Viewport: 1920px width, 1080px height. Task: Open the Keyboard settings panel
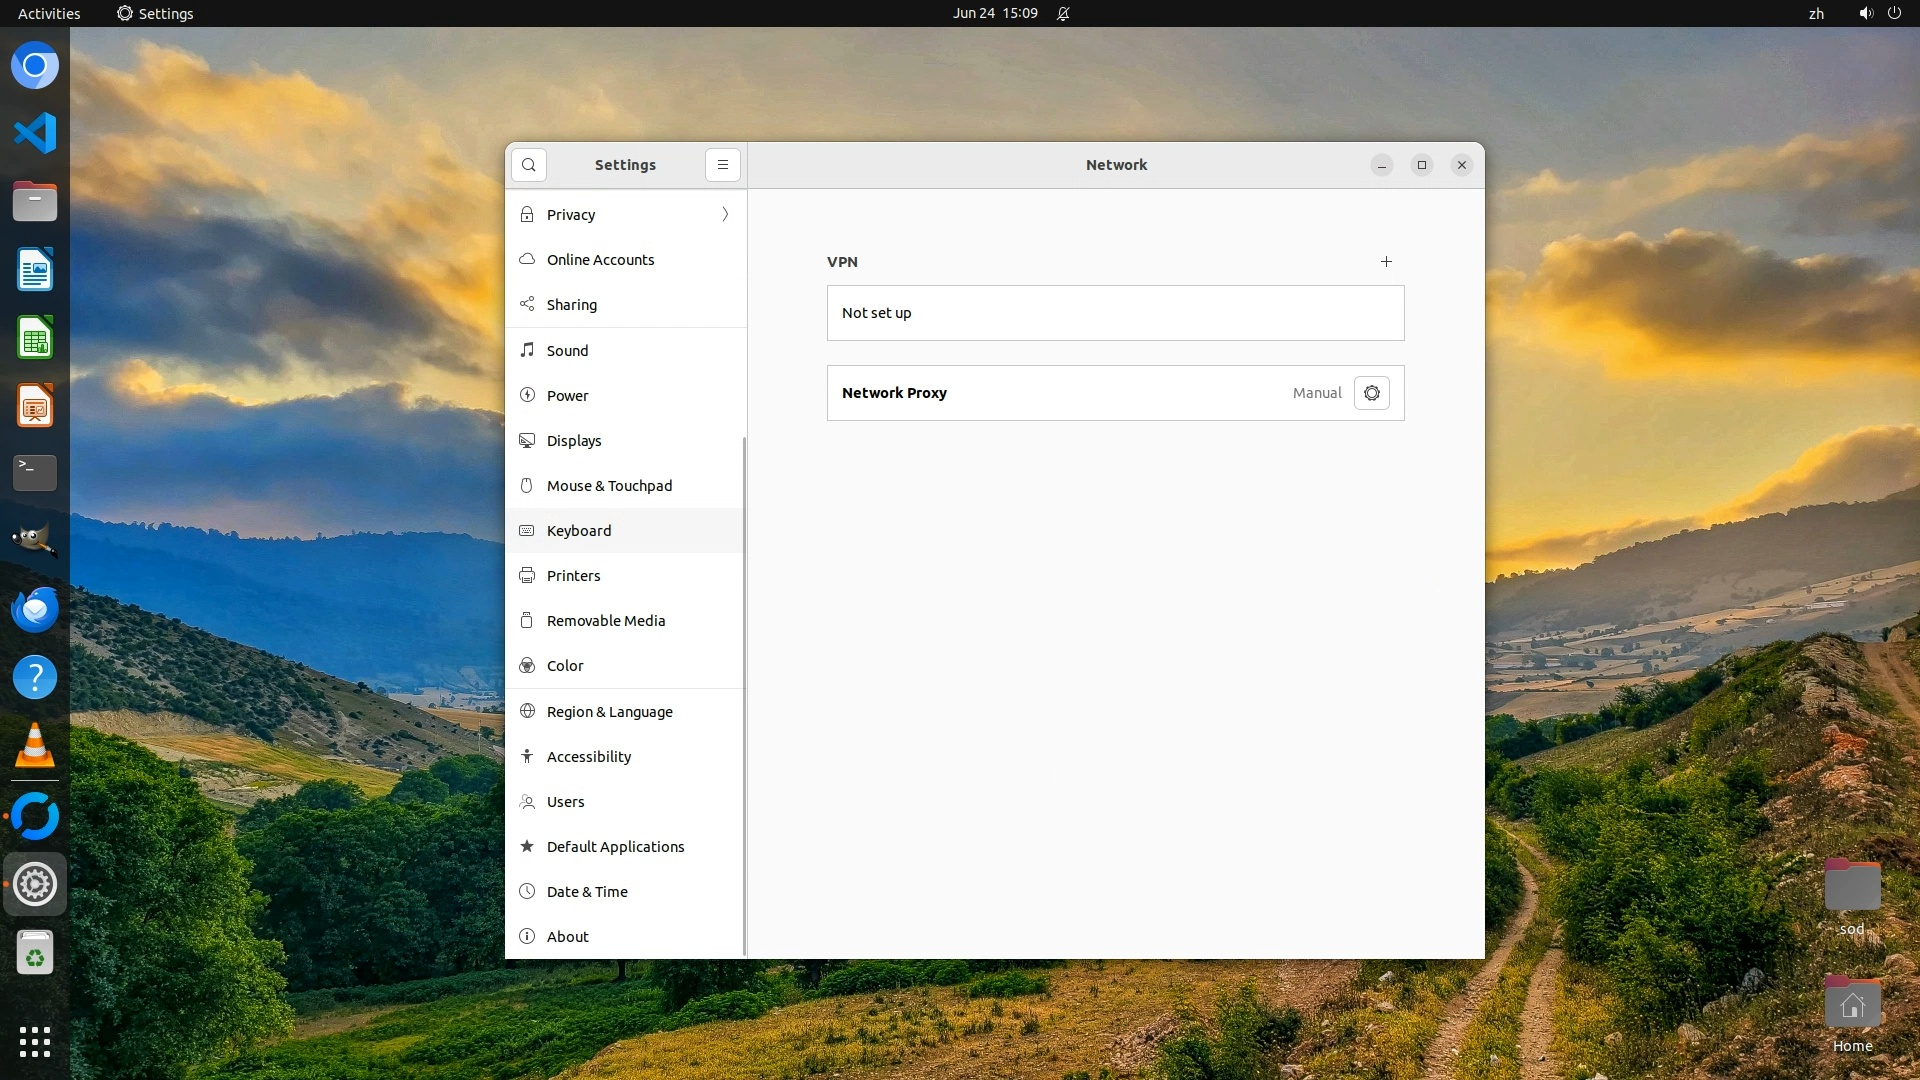(x=578, y=531)
